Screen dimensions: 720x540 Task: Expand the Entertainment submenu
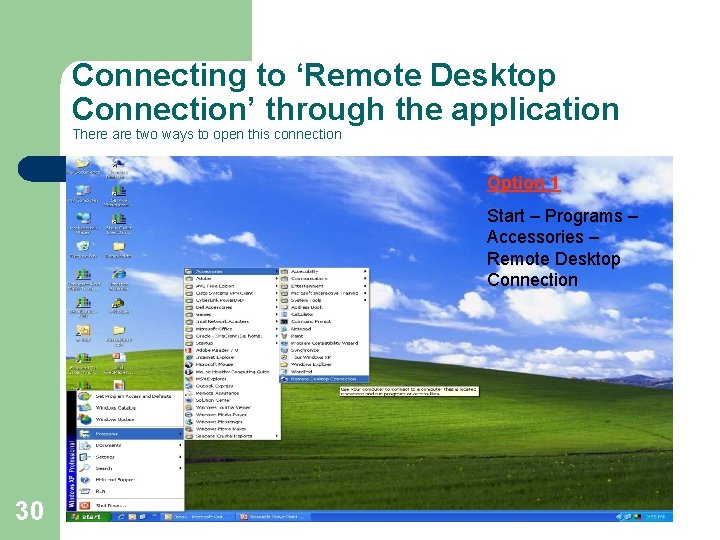[x=324, y=286]
